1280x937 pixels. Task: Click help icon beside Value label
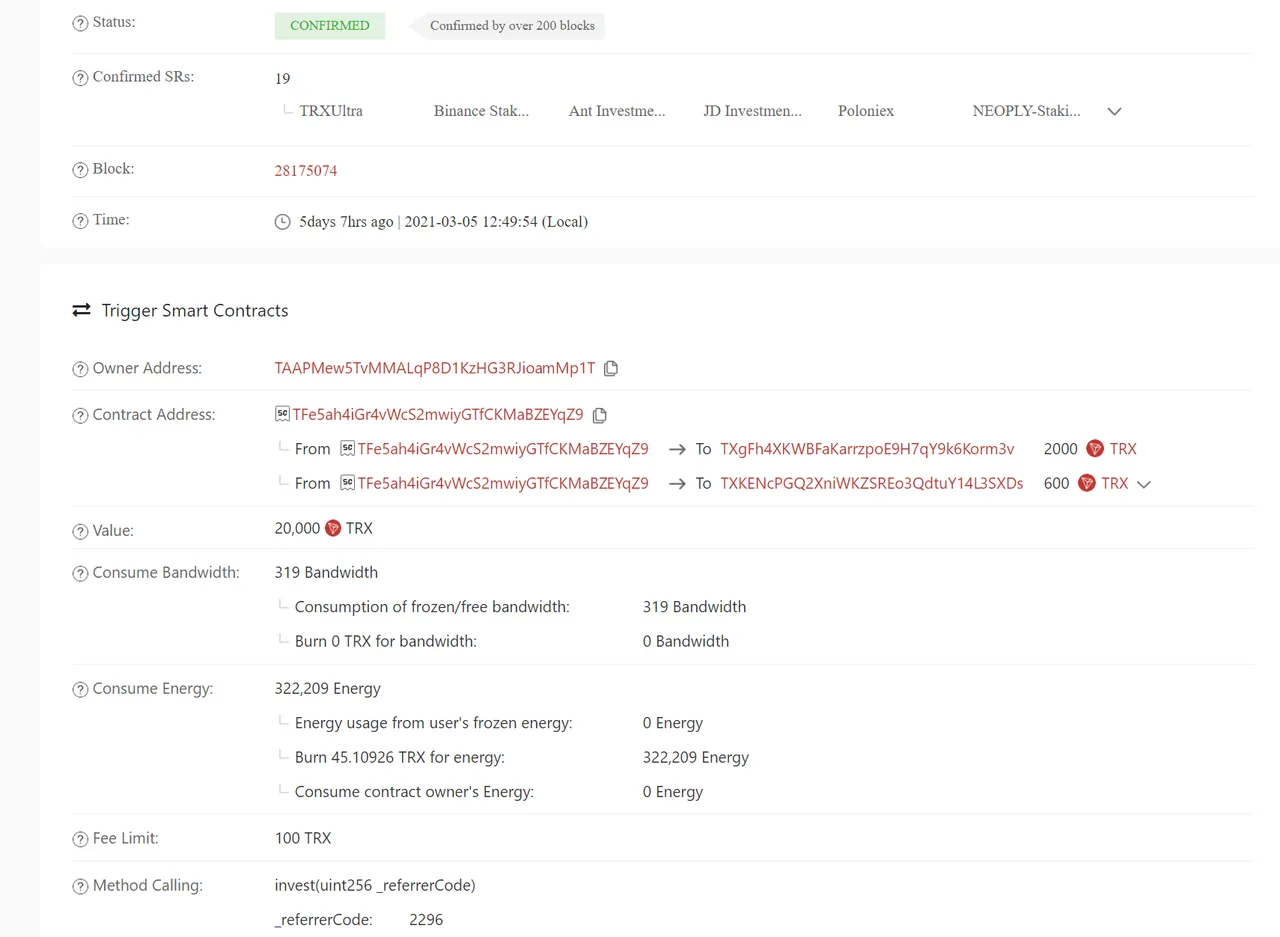point(80,532)
